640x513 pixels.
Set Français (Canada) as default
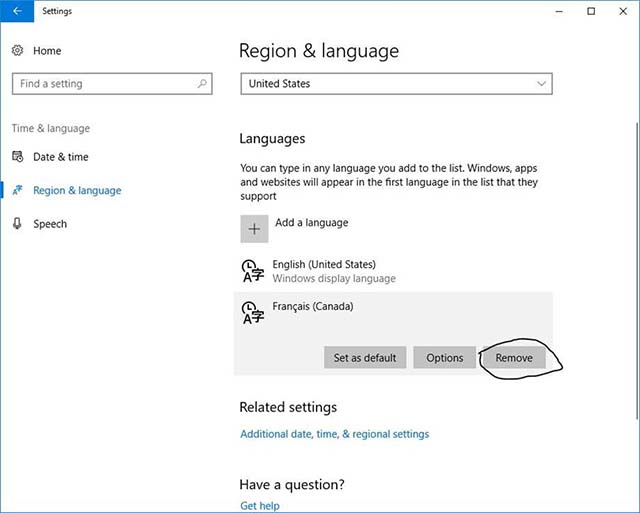coord(365,358)
